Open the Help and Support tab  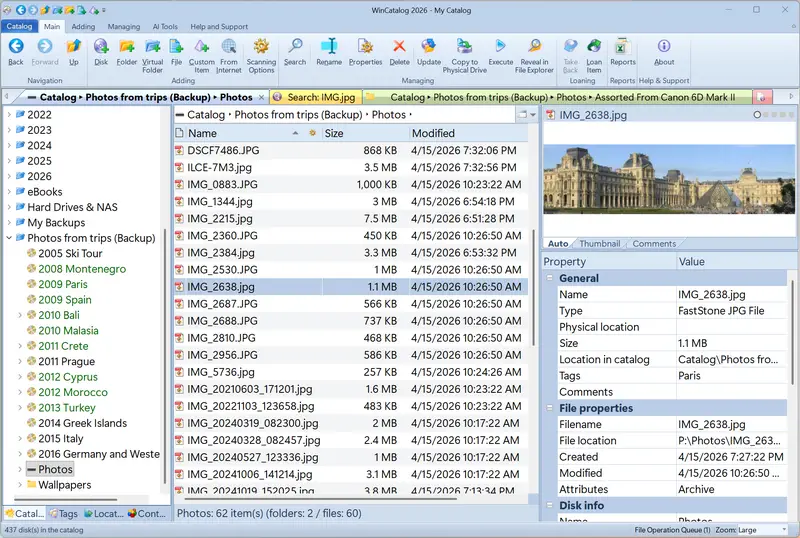point(219,27)
